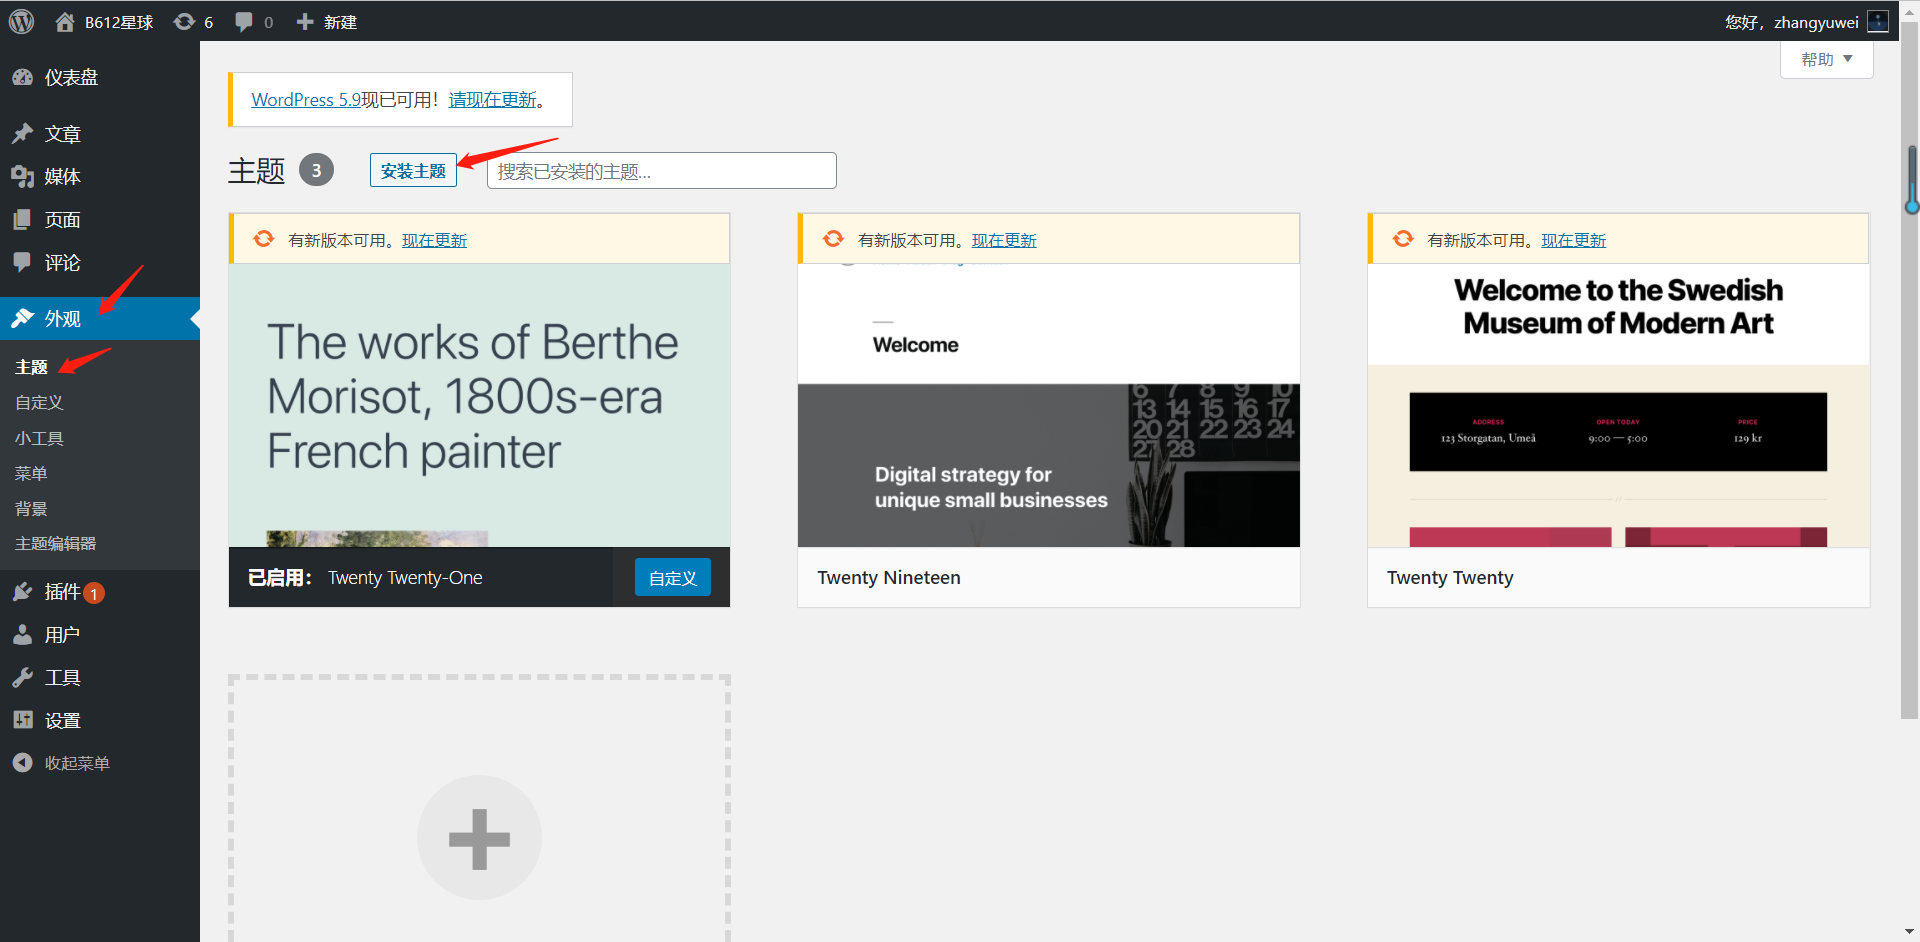This screenshot has width=1920, height=942.
Task: Click the blue 自定义 button on active theme
Action: (673, 578)
